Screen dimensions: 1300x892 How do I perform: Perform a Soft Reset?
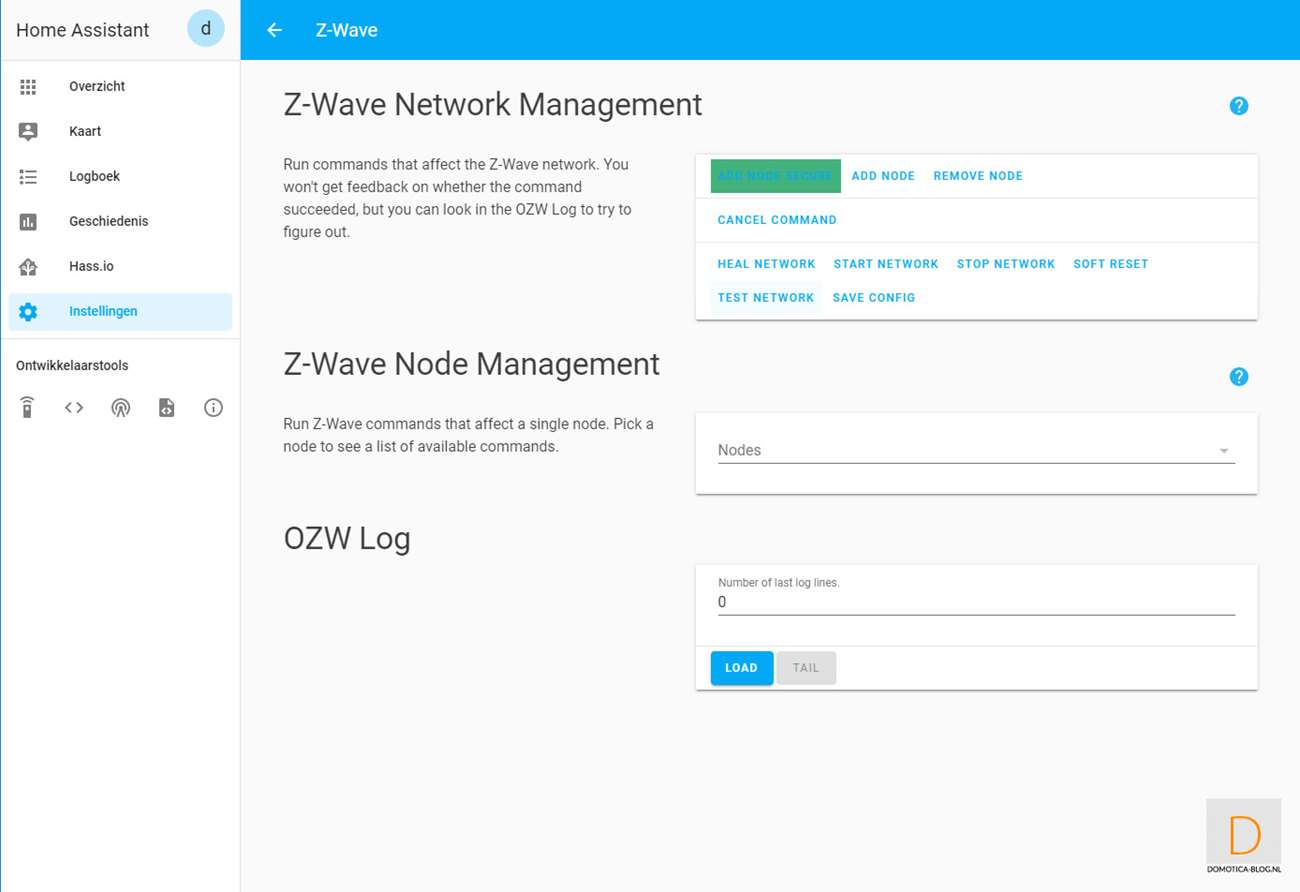click(x=1111, y=264)
